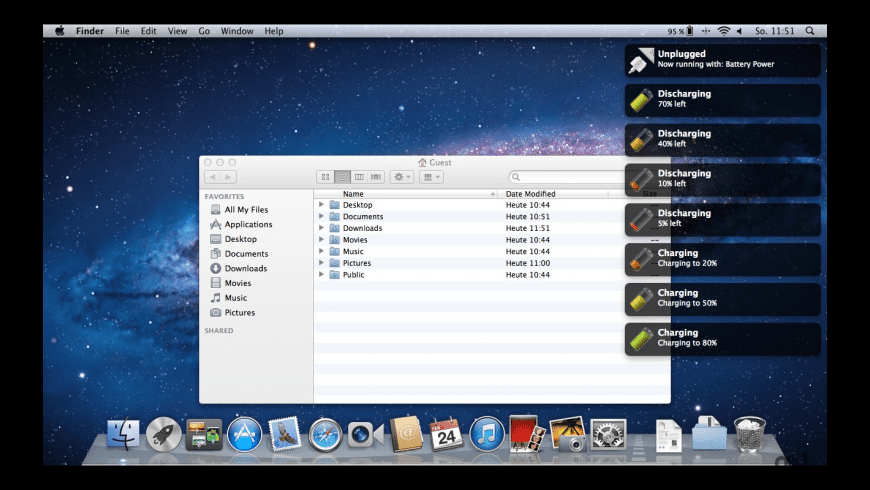The image size is (870, 490).
Task: Open the Finder application menu
Action: click(x=90, y=31)
